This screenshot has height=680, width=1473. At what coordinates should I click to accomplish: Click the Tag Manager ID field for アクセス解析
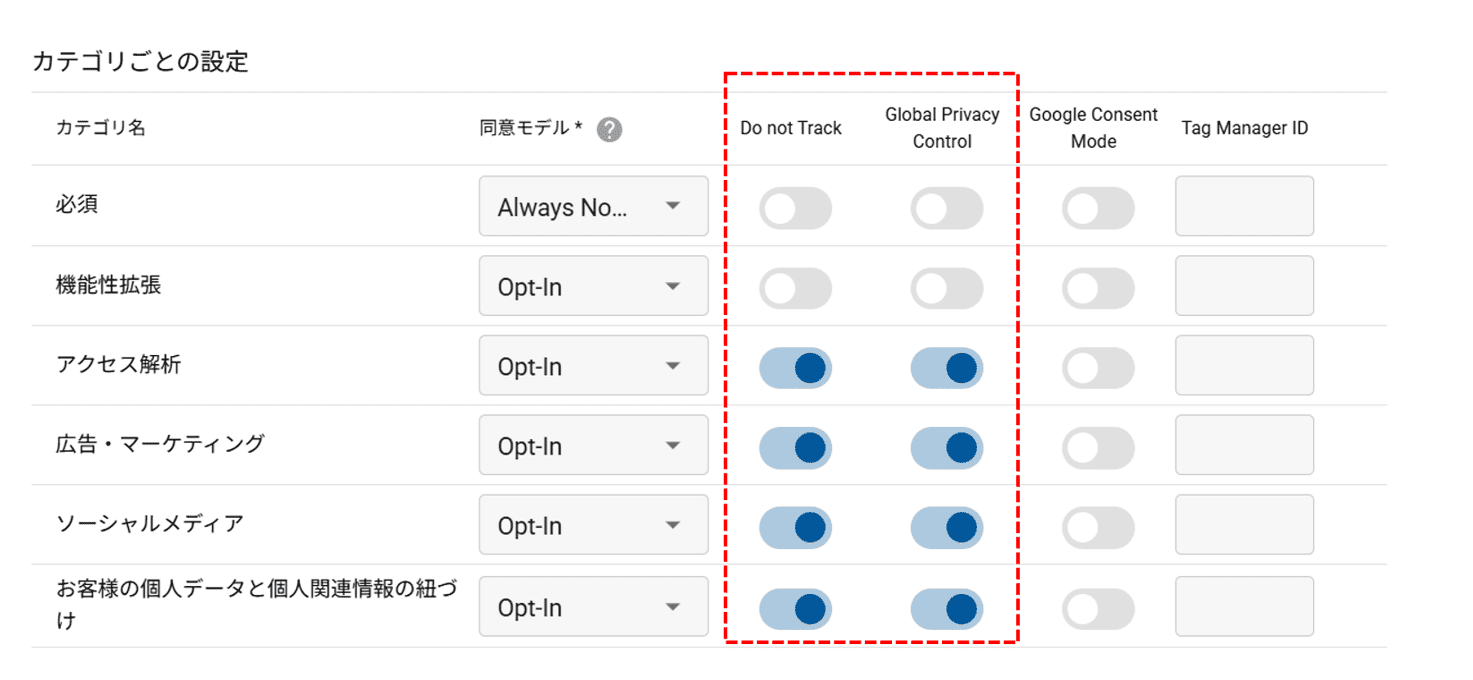click(1244, 366)
